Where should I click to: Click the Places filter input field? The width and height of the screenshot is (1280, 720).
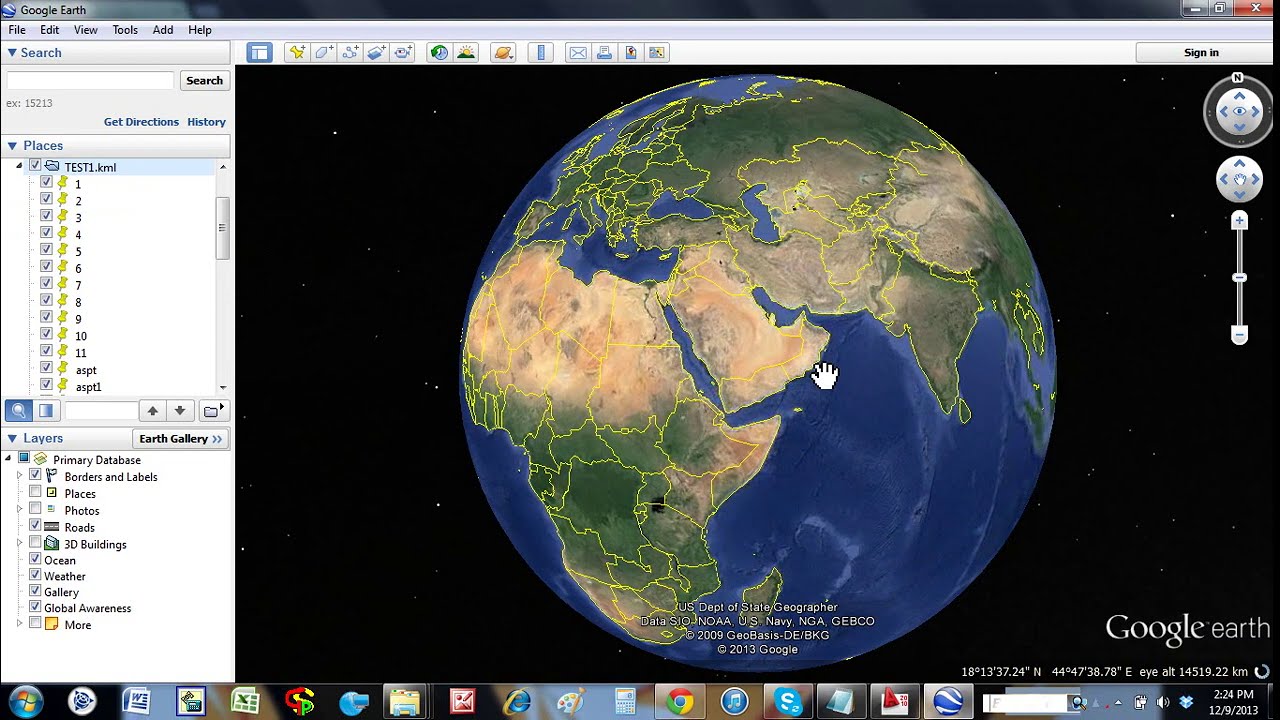click(x=101, y=410)
